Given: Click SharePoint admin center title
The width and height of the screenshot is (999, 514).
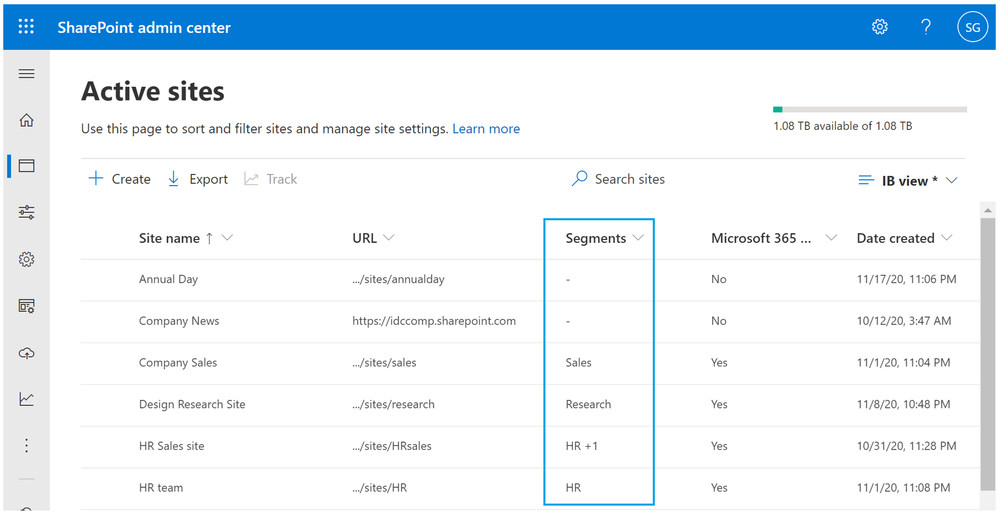Looking at the screenshot, I should pyautogui.click(x=144, y=27).
